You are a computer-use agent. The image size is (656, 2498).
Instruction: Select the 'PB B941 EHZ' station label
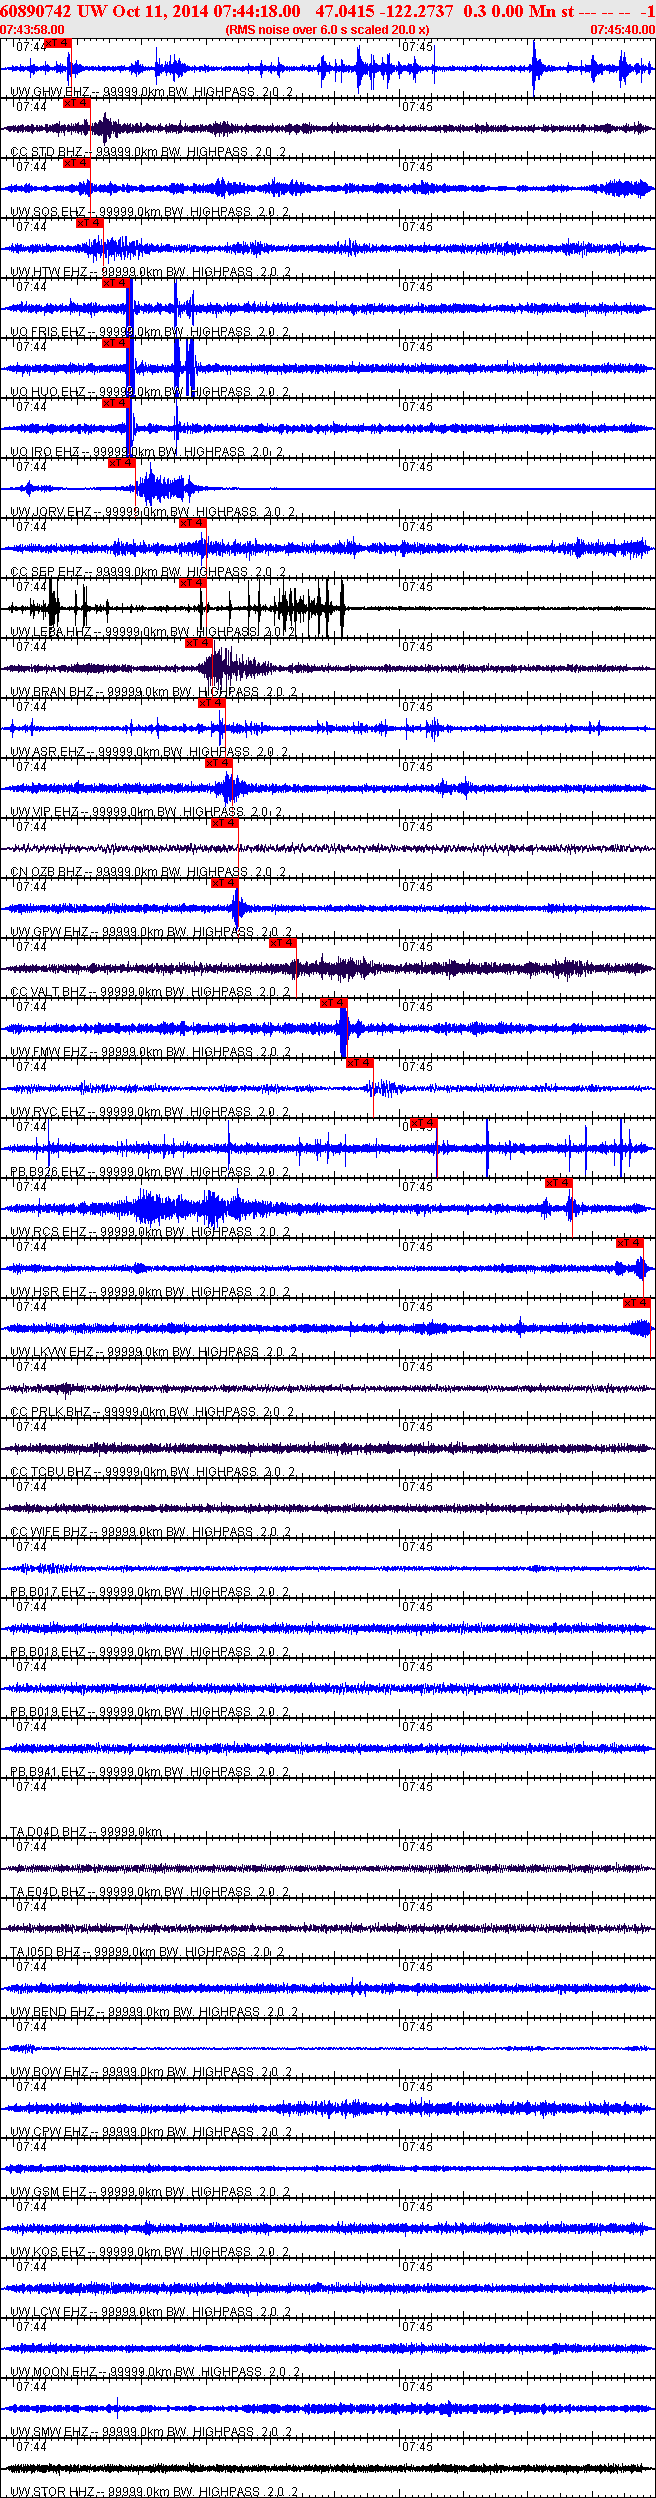48,1772
